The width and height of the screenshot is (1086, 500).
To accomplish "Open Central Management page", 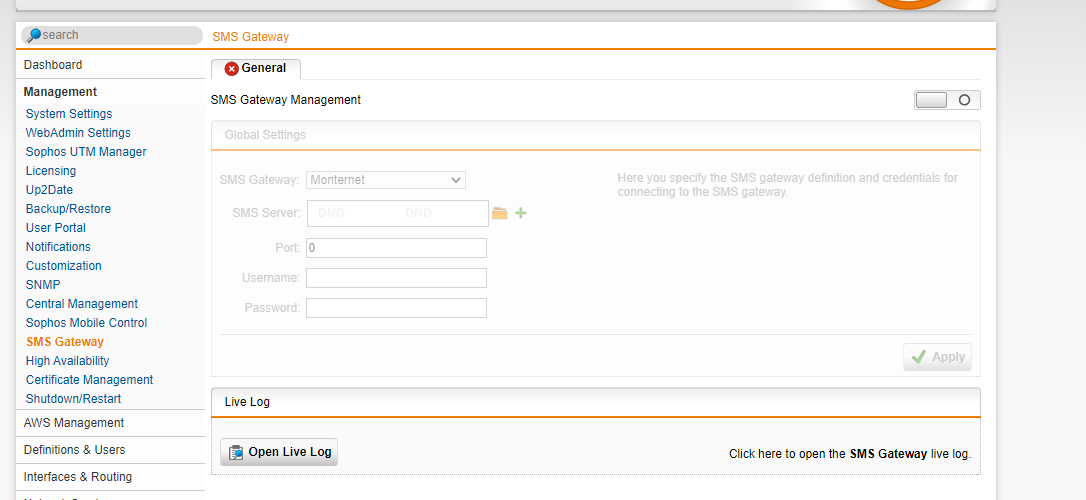I will [x=82, y=304].
